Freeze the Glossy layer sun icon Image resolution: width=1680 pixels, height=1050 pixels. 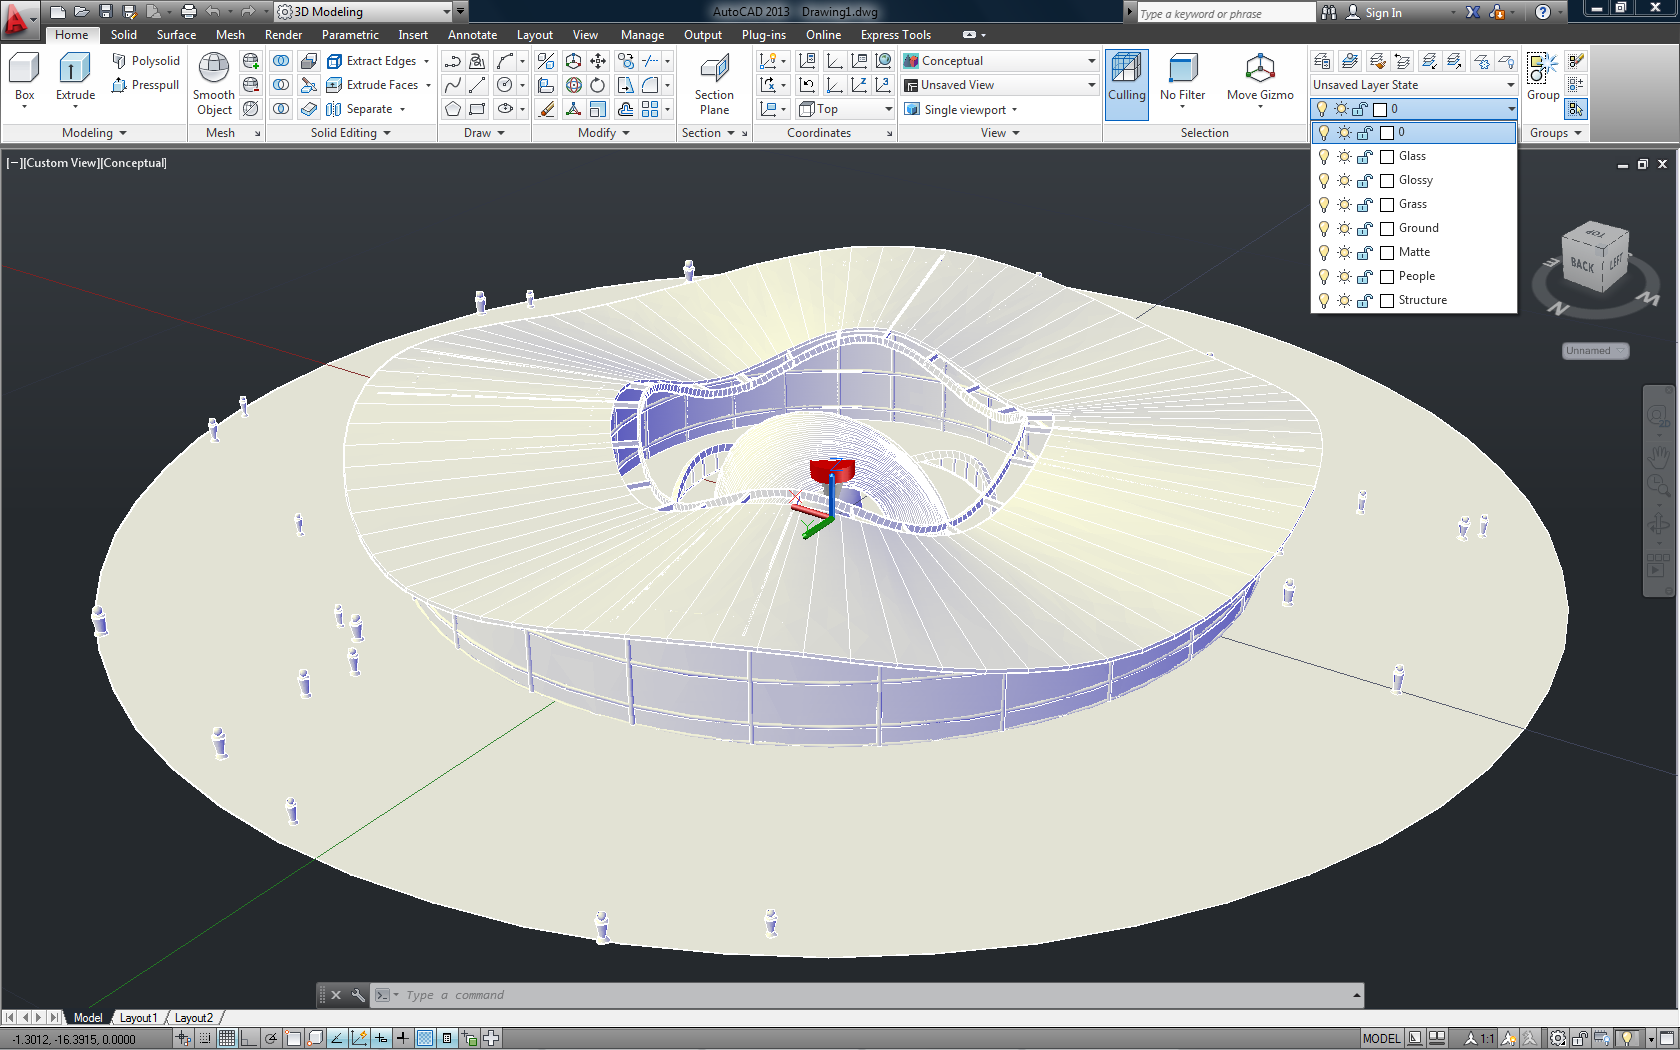click(x=1344, y=180)
